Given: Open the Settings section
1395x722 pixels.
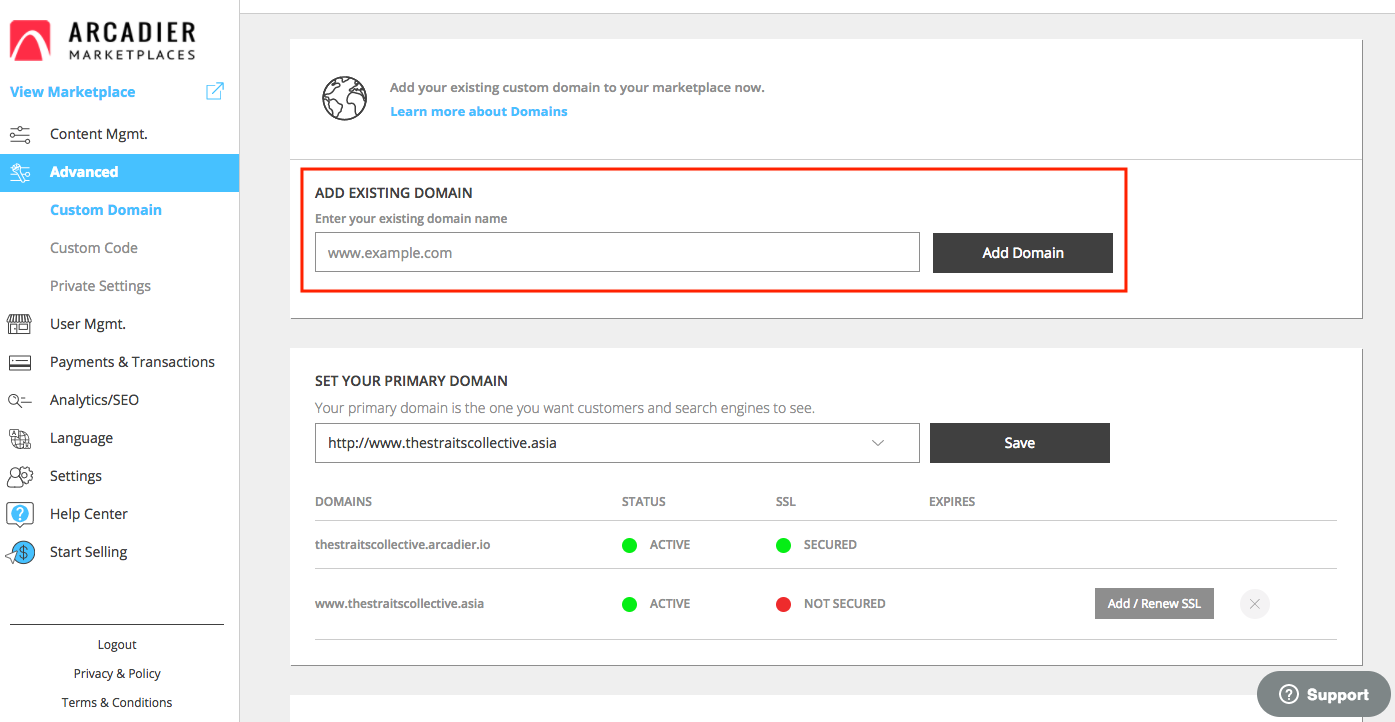Looking at the screenshot, I should (x=76, y=476).
